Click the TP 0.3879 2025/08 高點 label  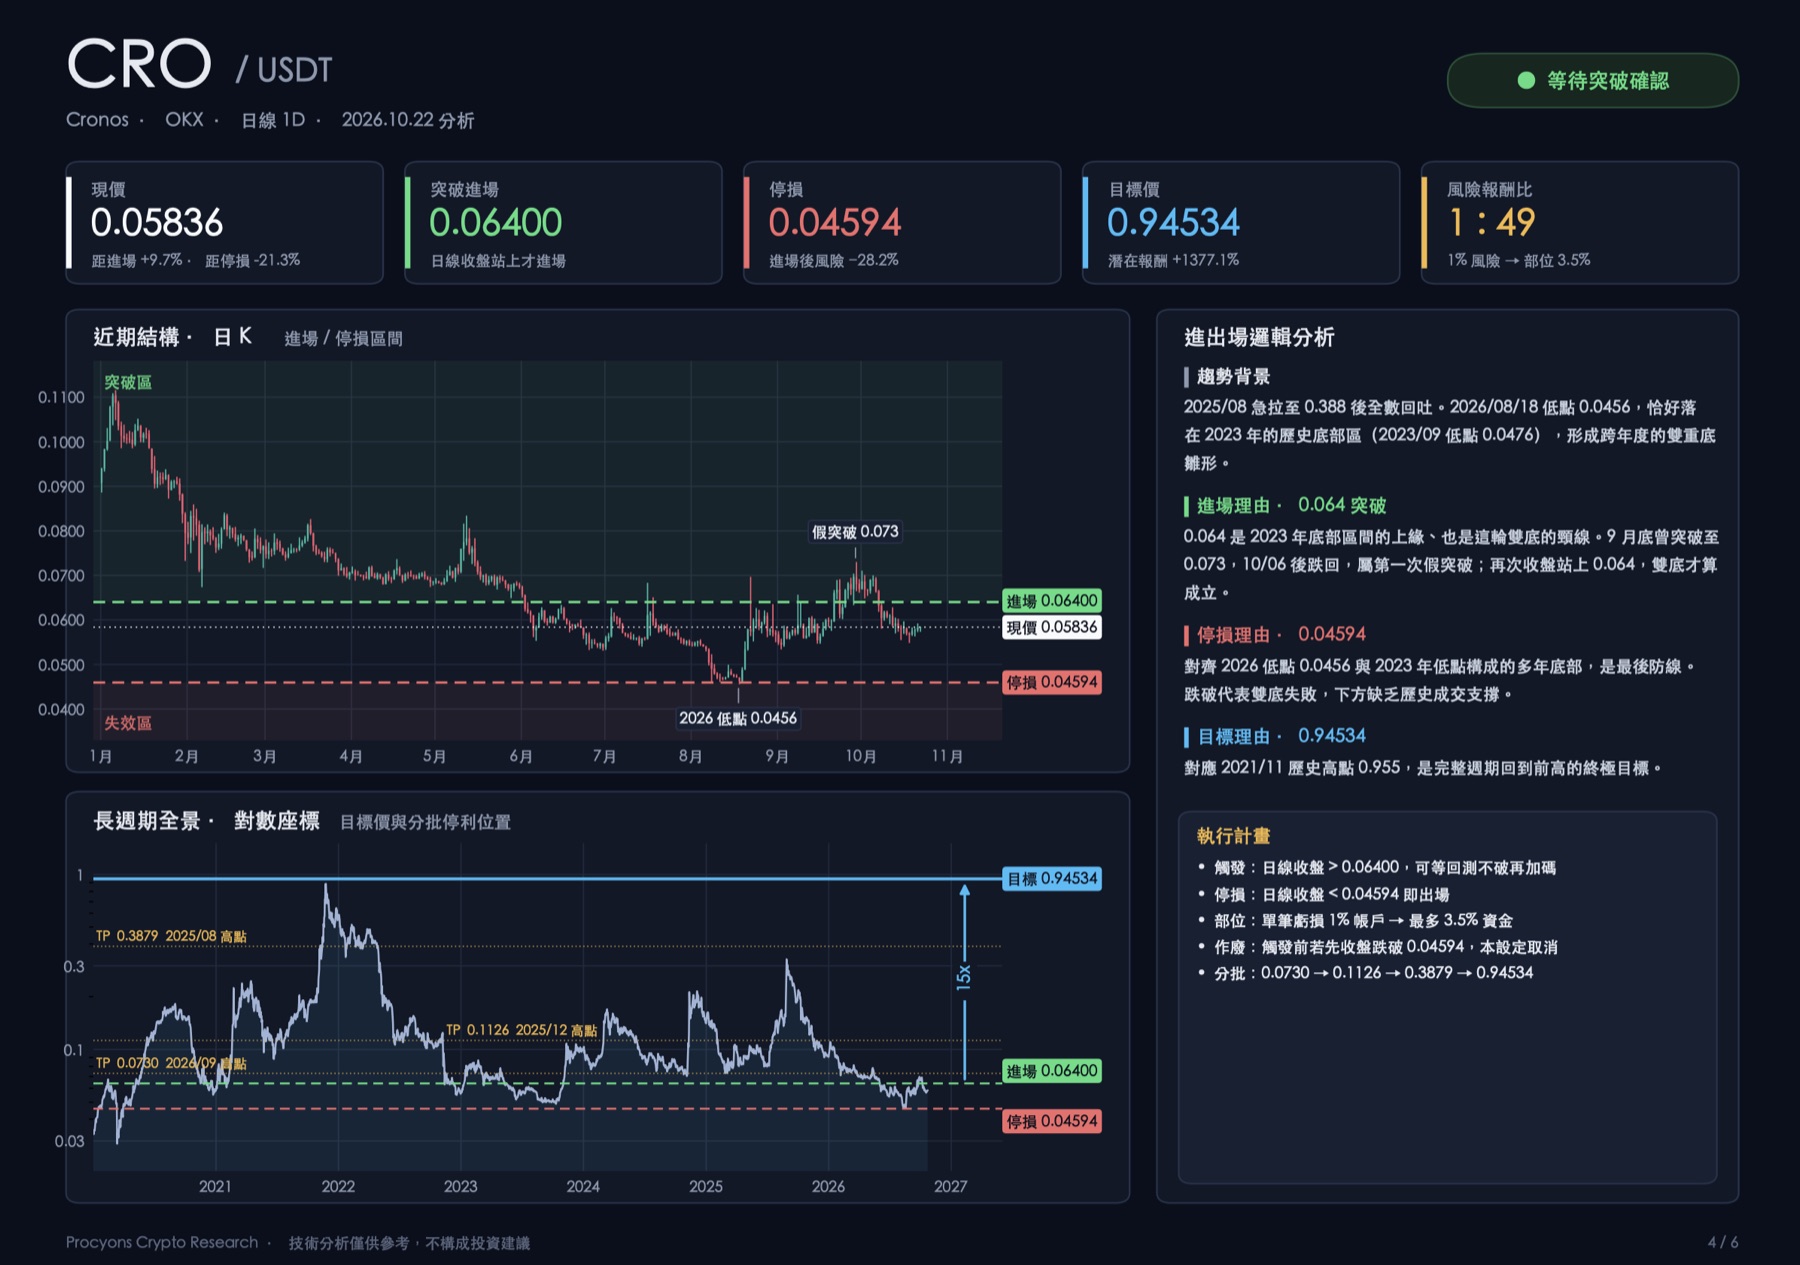tap(171, 936)
